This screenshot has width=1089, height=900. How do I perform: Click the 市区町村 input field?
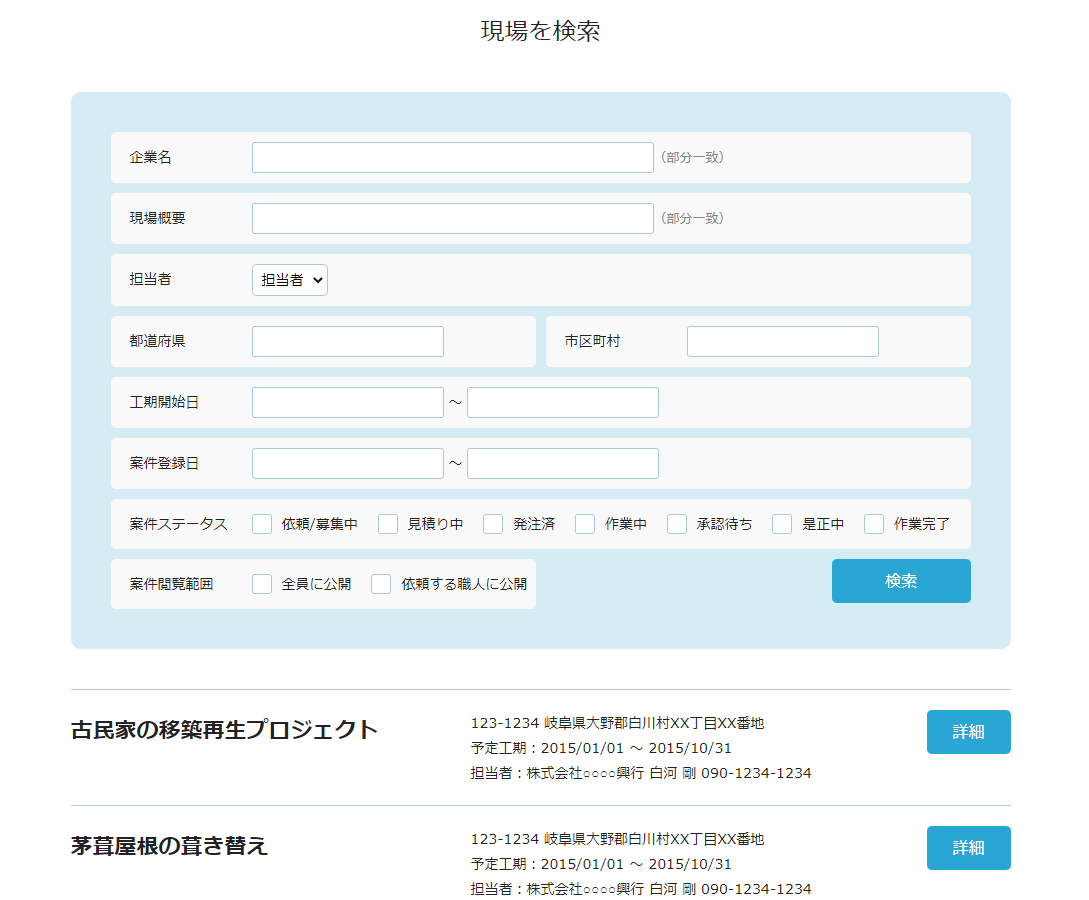pos(783,342)
